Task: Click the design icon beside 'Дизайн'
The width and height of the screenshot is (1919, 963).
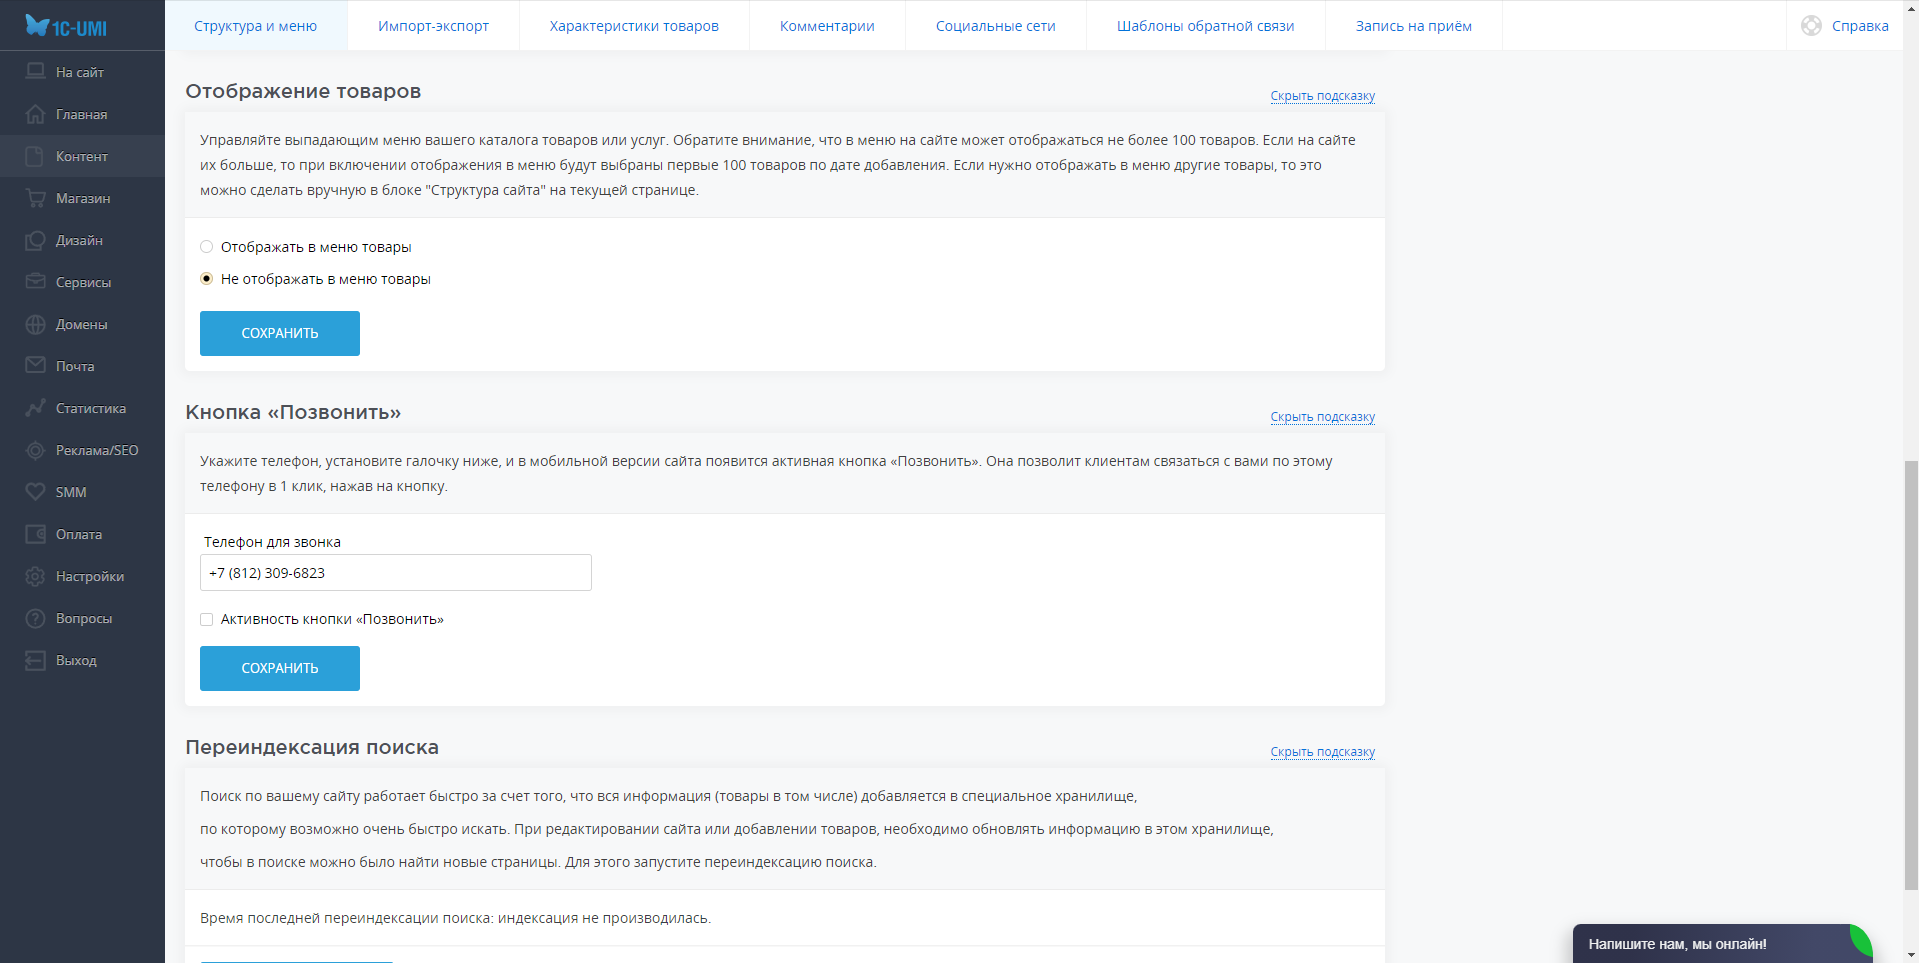Action: point(35,240)
